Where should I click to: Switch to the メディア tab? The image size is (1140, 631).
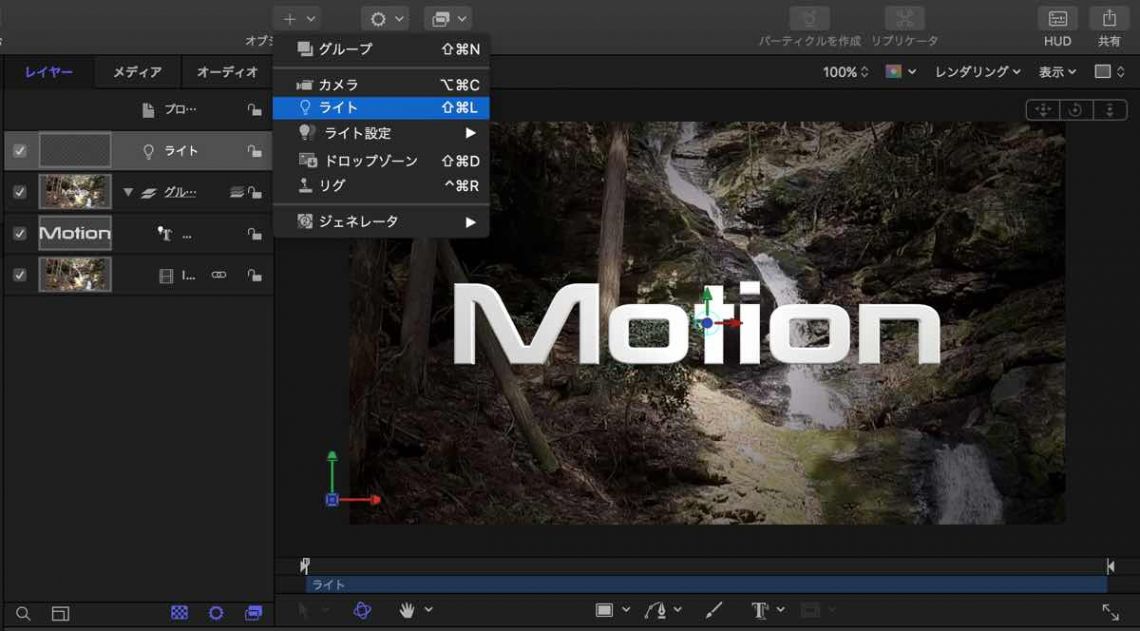tap(137, 72)
